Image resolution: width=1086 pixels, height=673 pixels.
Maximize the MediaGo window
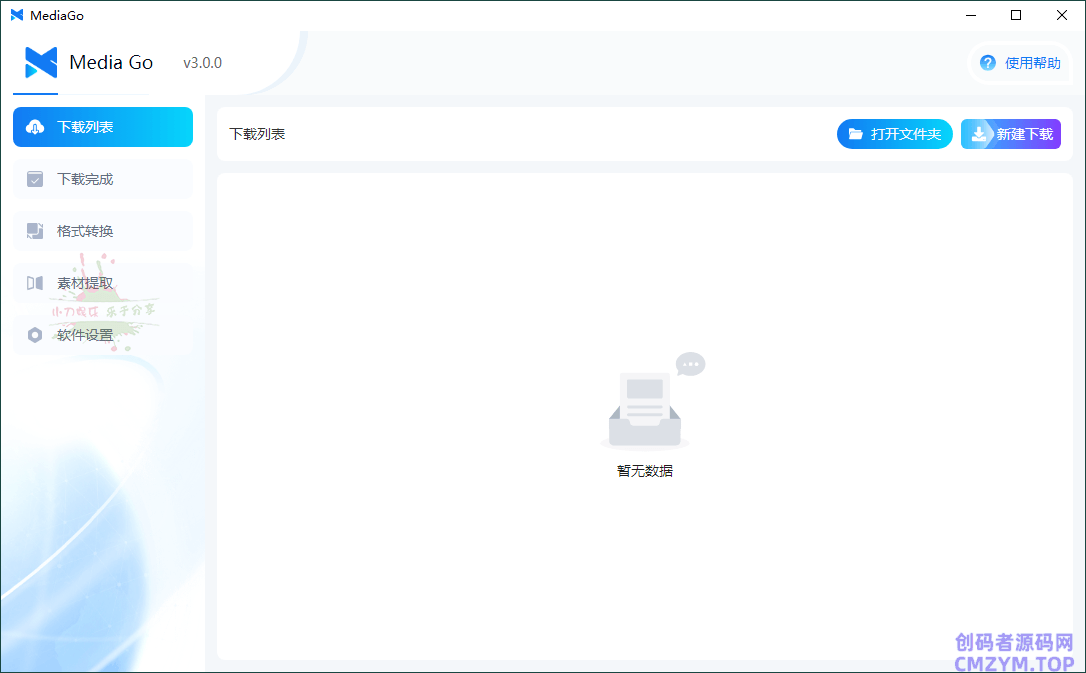[1016, 15]
